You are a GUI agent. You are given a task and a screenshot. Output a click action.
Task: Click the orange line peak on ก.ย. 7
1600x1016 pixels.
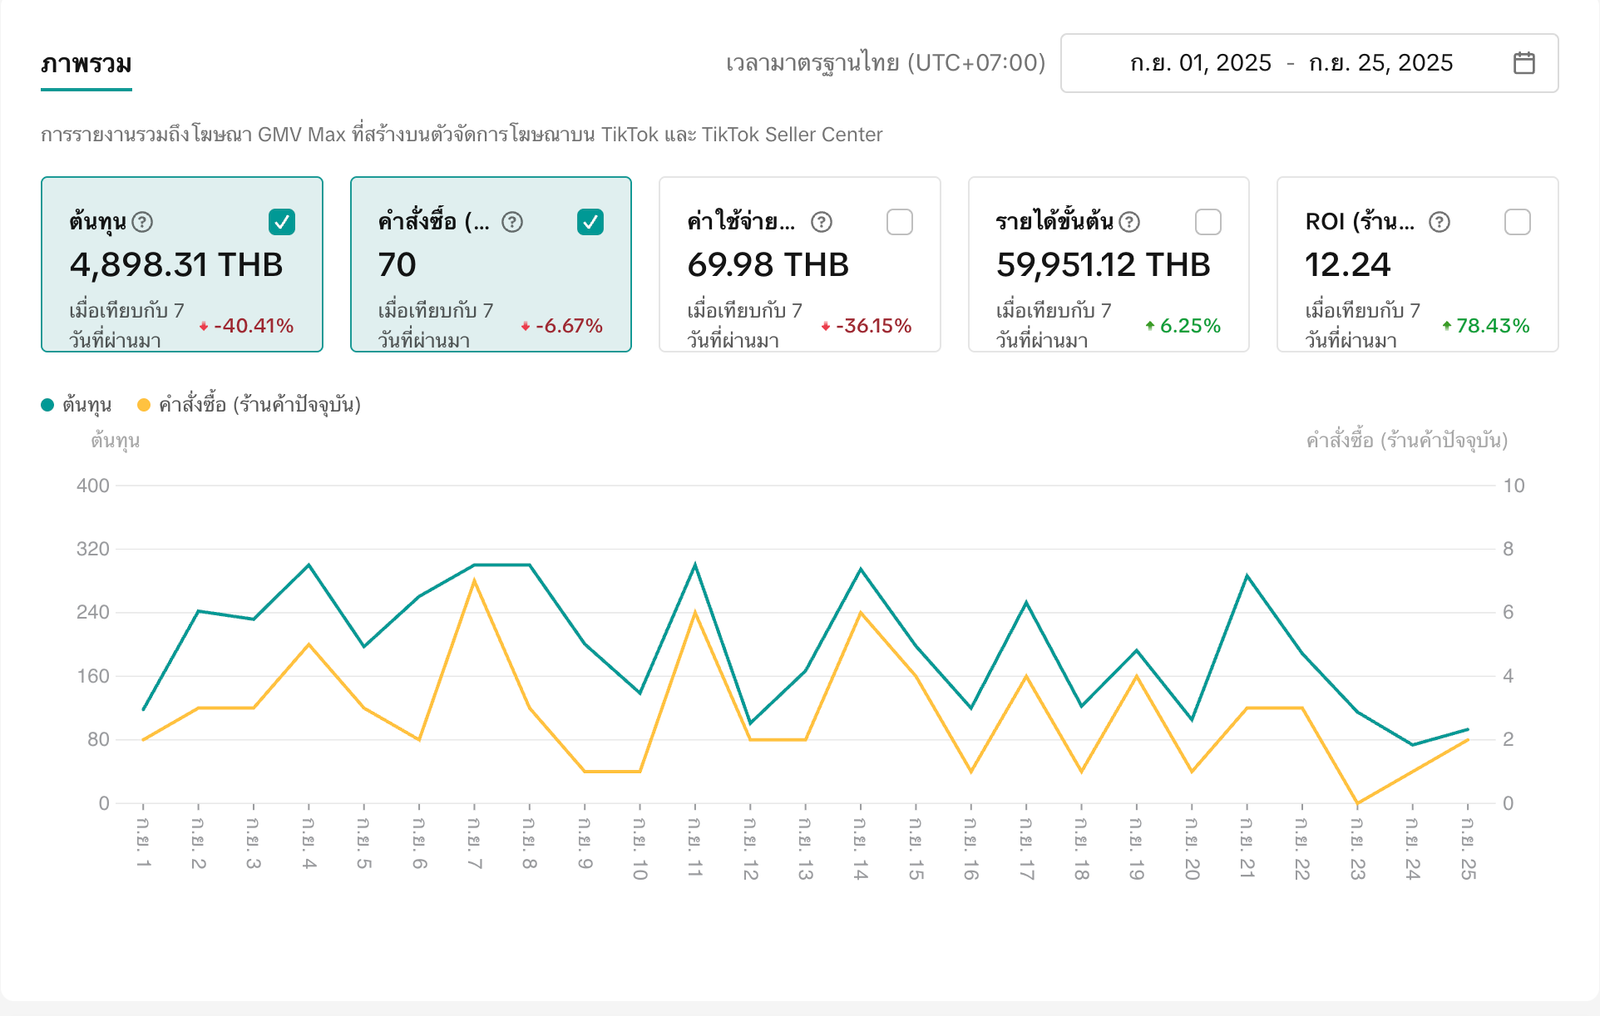click(474, 580)
